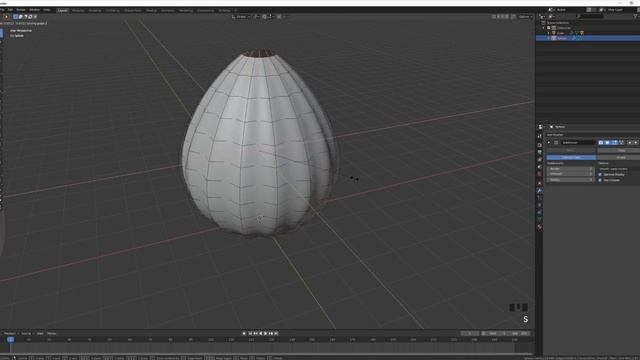Collapse the Collection row in outliner
This screenshot has width=640, height=360.
point(543,28)
